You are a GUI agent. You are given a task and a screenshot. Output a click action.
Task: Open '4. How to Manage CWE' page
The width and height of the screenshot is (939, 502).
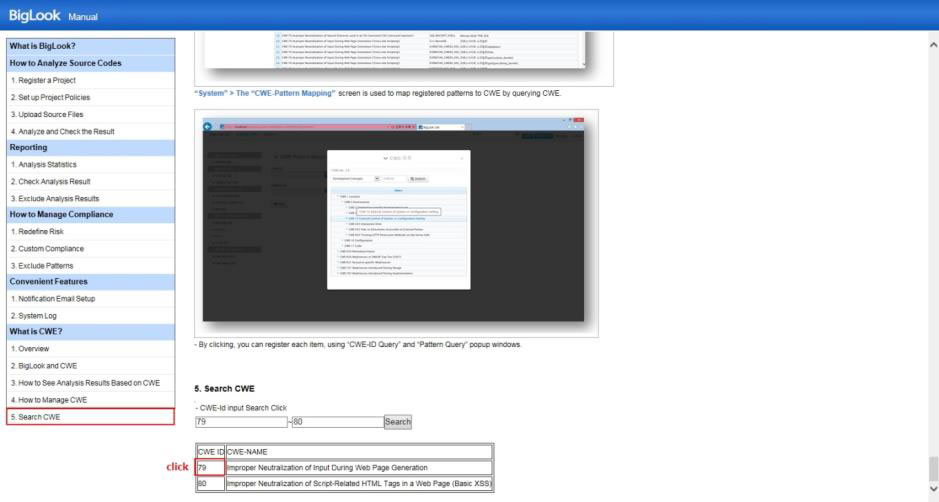click(90, 400)
